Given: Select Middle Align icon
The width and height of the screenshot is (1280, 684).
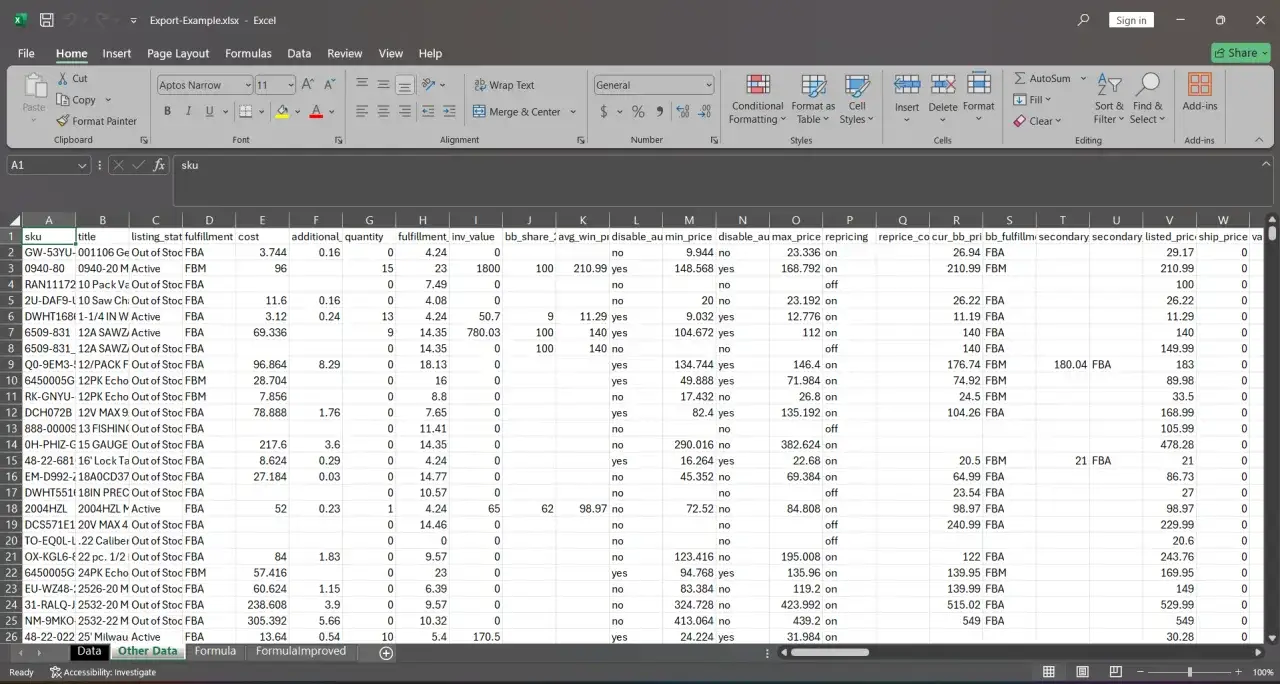Looking at the screenshot, I should [383, 85].
